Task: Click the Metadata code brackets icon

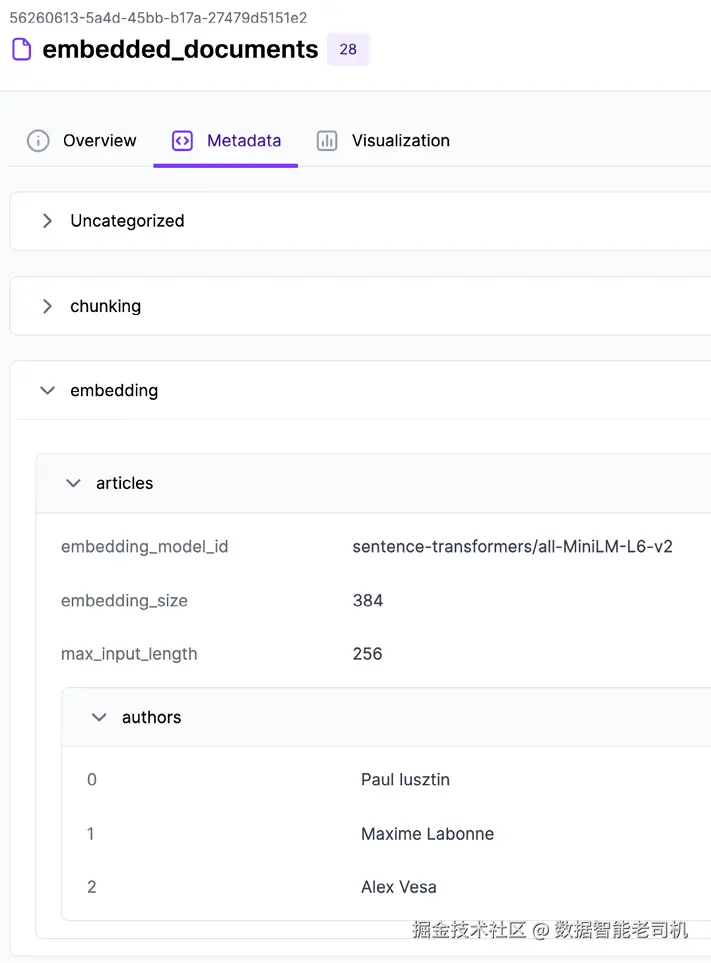Action: coord(182,141)
